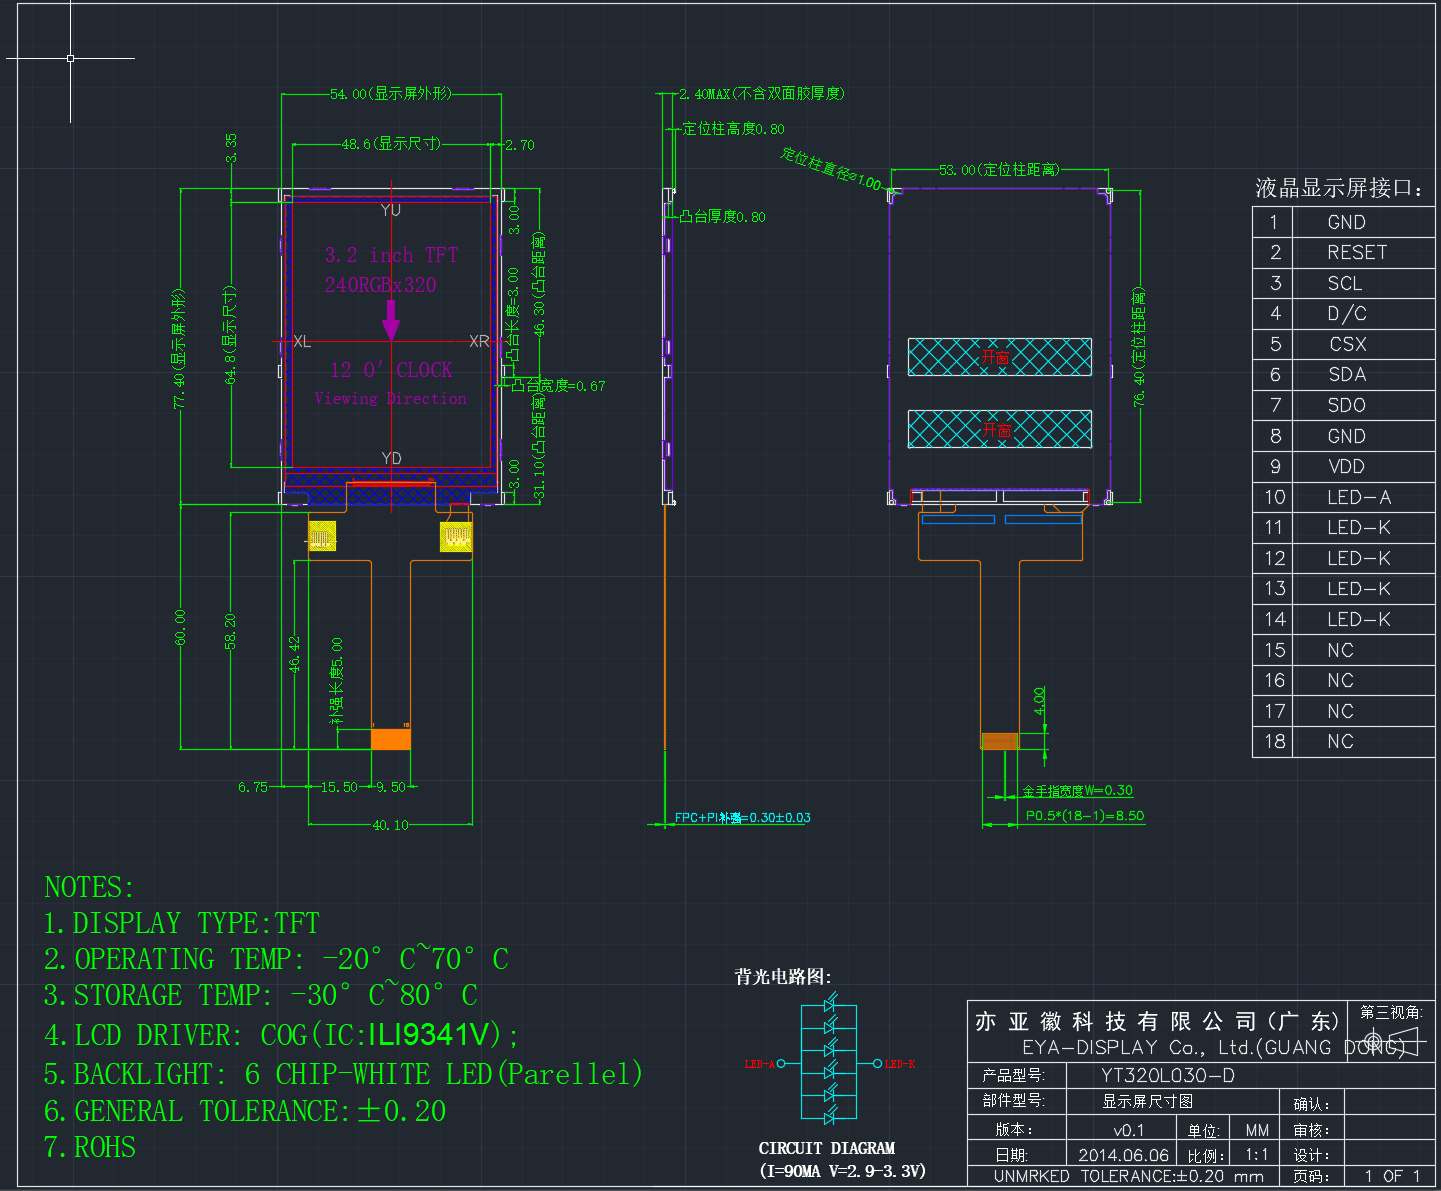
Task: Click the "40.10" bottom dimension text
Action: pos(391,825)
